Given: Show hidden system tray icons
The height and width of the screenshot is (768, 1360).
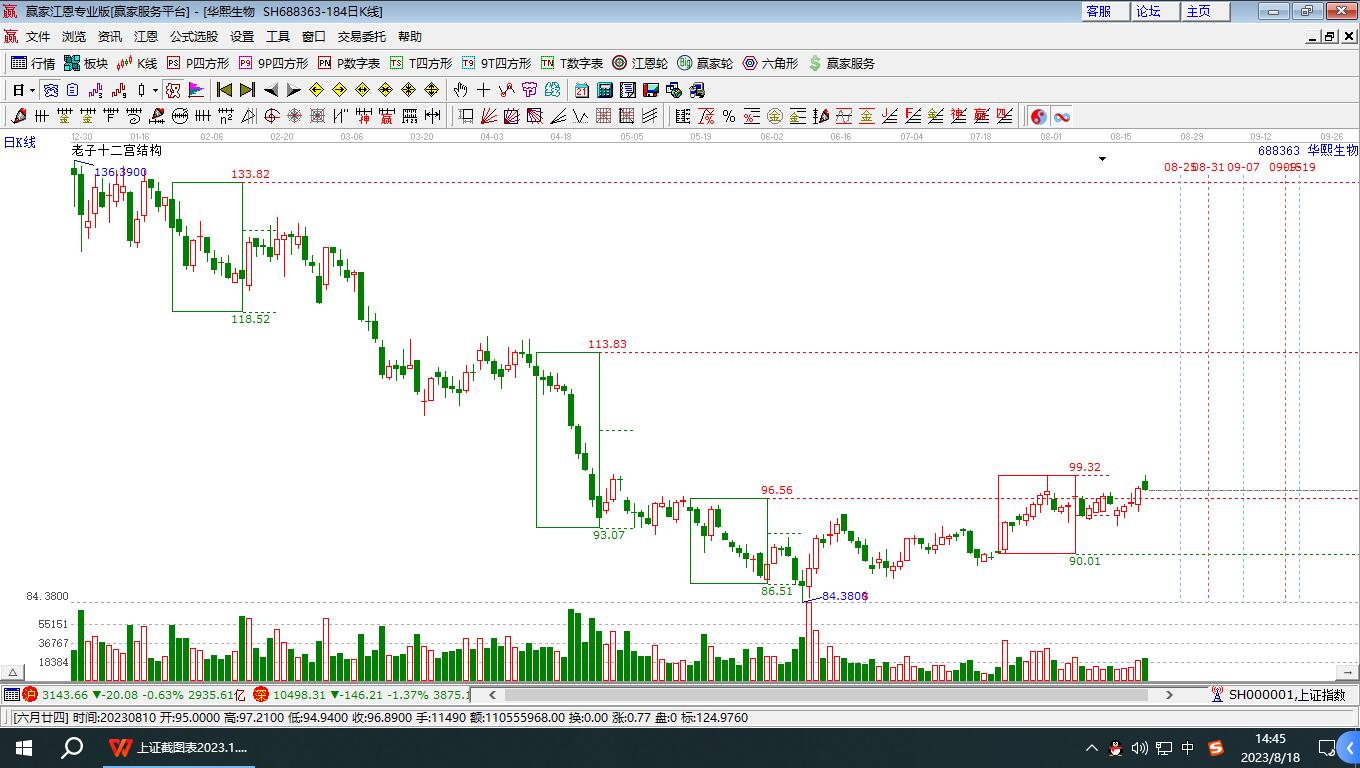Looking at the screenshot, I should click(x=1092, y=748).
